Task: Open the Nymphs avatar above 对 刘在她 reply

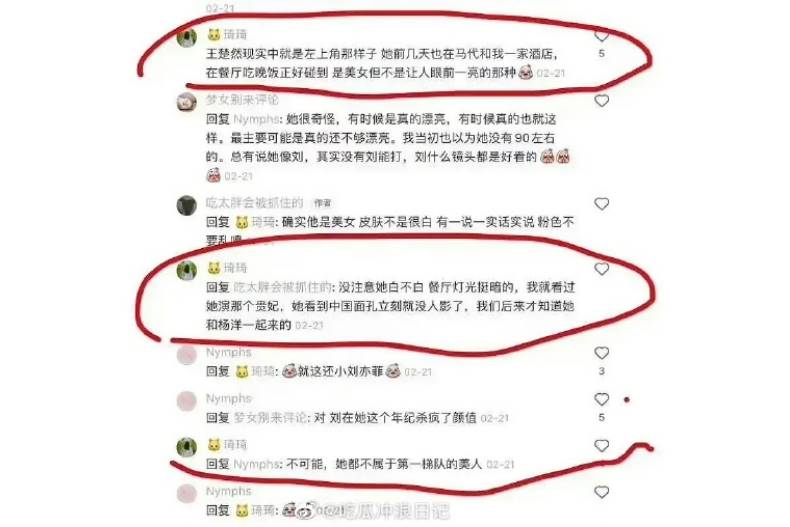Action: point(186,401)
